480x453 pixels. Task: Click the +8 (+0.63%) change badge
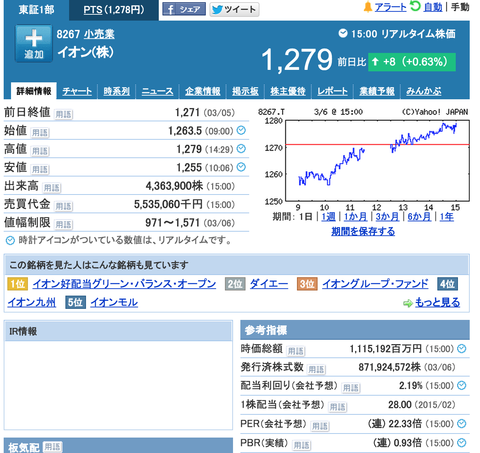coord(412,62)
